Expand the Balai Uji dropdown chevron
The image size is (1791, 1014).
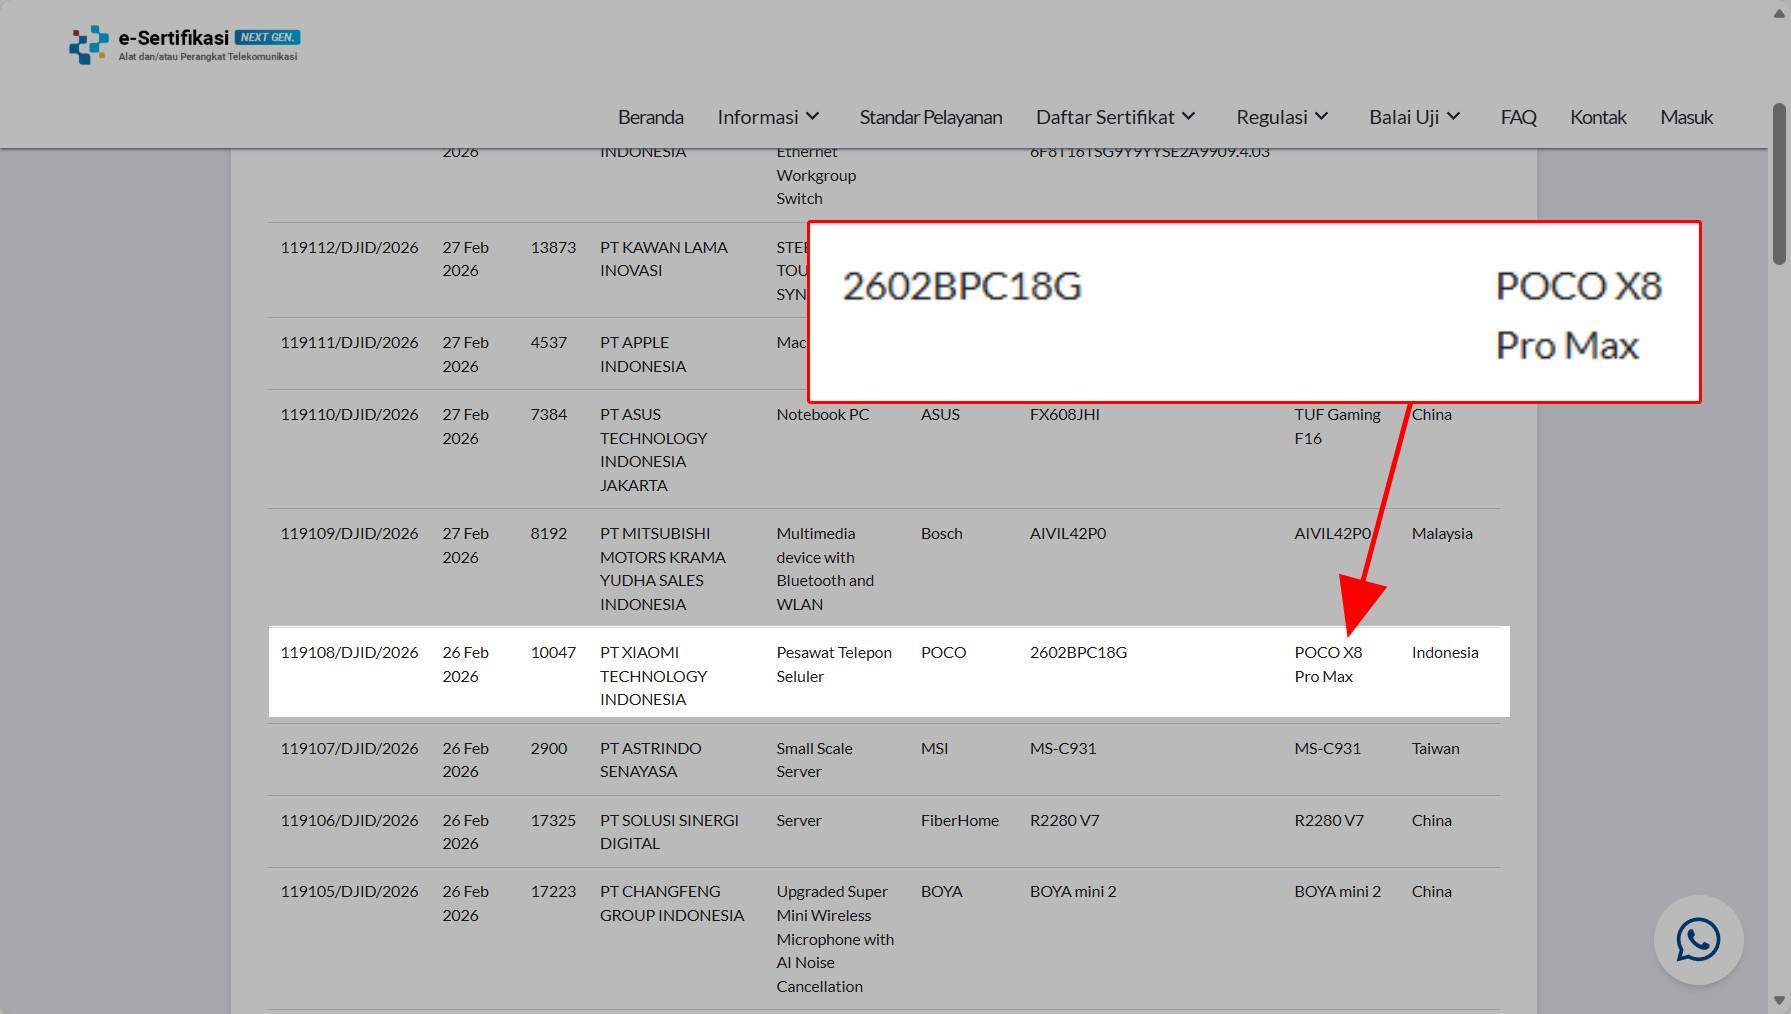pos(1453,117)
